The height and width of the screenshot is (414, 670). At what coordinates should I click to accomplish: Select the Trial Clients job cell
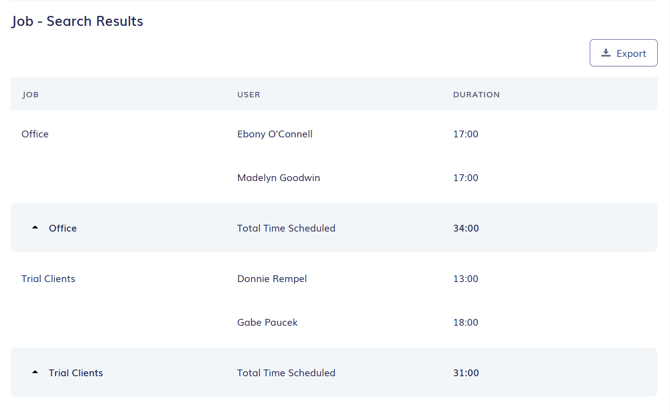[48, 279]
